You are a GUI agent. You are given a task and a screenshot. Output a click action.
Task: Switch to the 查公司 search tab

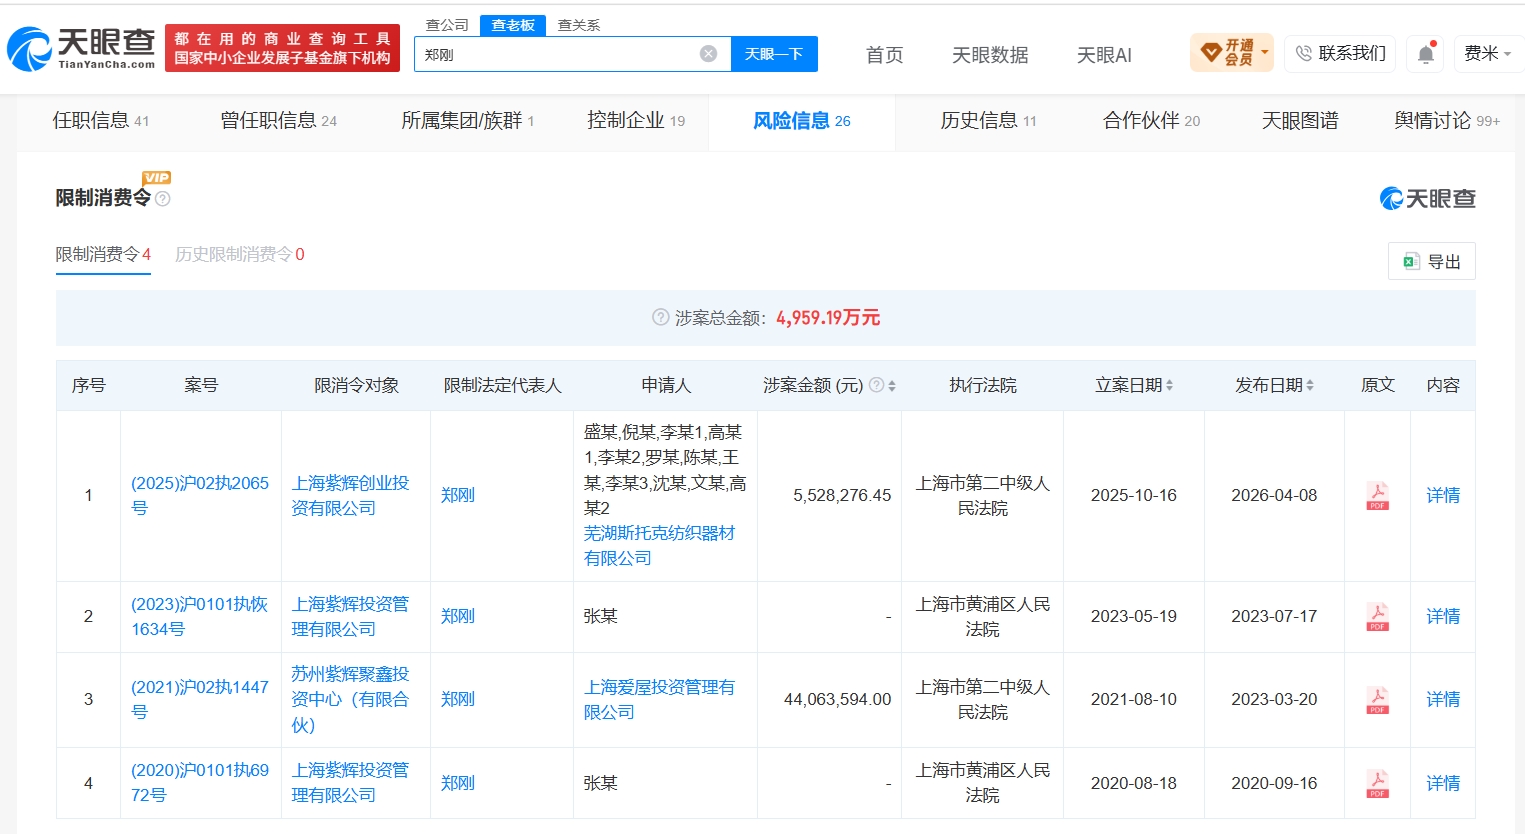click(x=447, y=25)
